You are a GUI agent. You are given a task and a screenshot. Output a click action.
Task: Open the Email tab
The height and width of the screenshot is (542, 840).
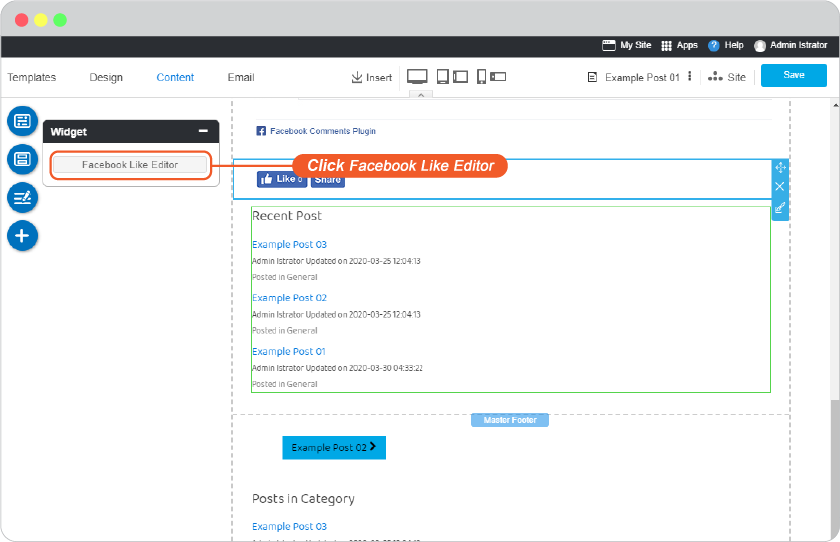pos(241,77)
